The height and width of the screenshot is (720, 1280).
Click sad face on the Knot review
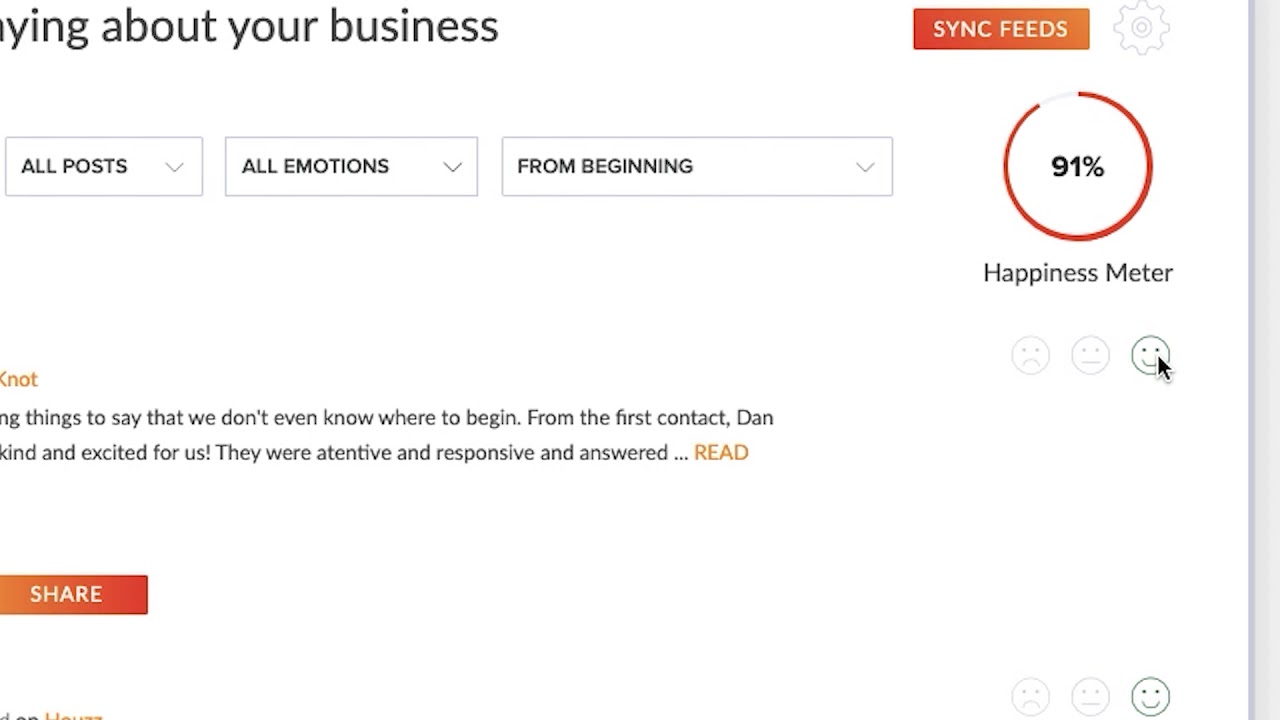click(1030, 356)
